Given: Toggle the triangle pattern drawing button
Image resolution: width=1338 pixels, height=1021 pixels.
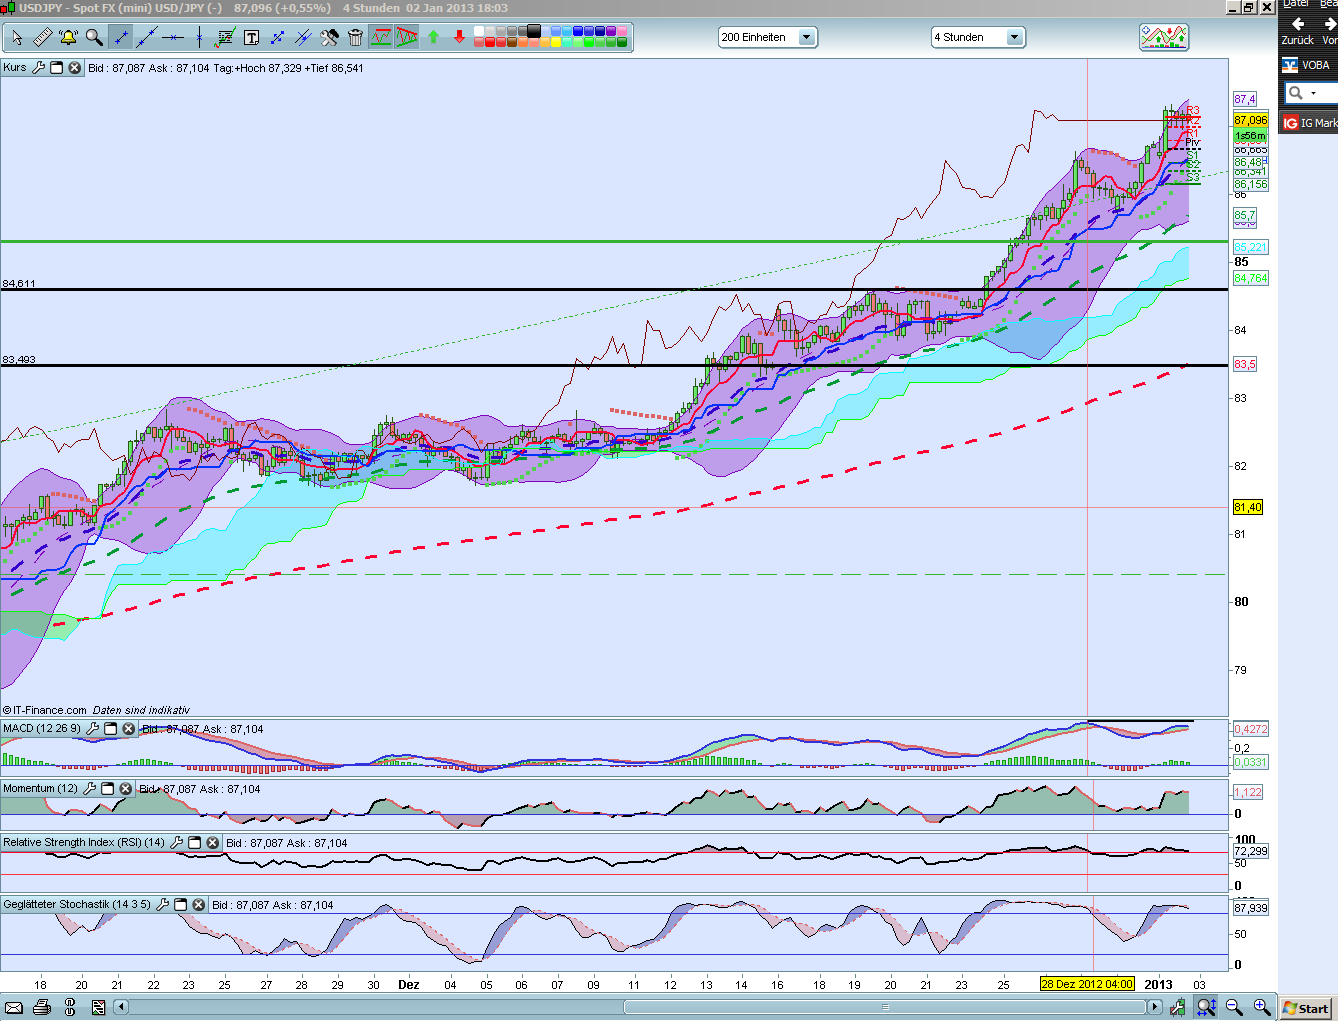Looking at the screenshot, I should 406,38.
